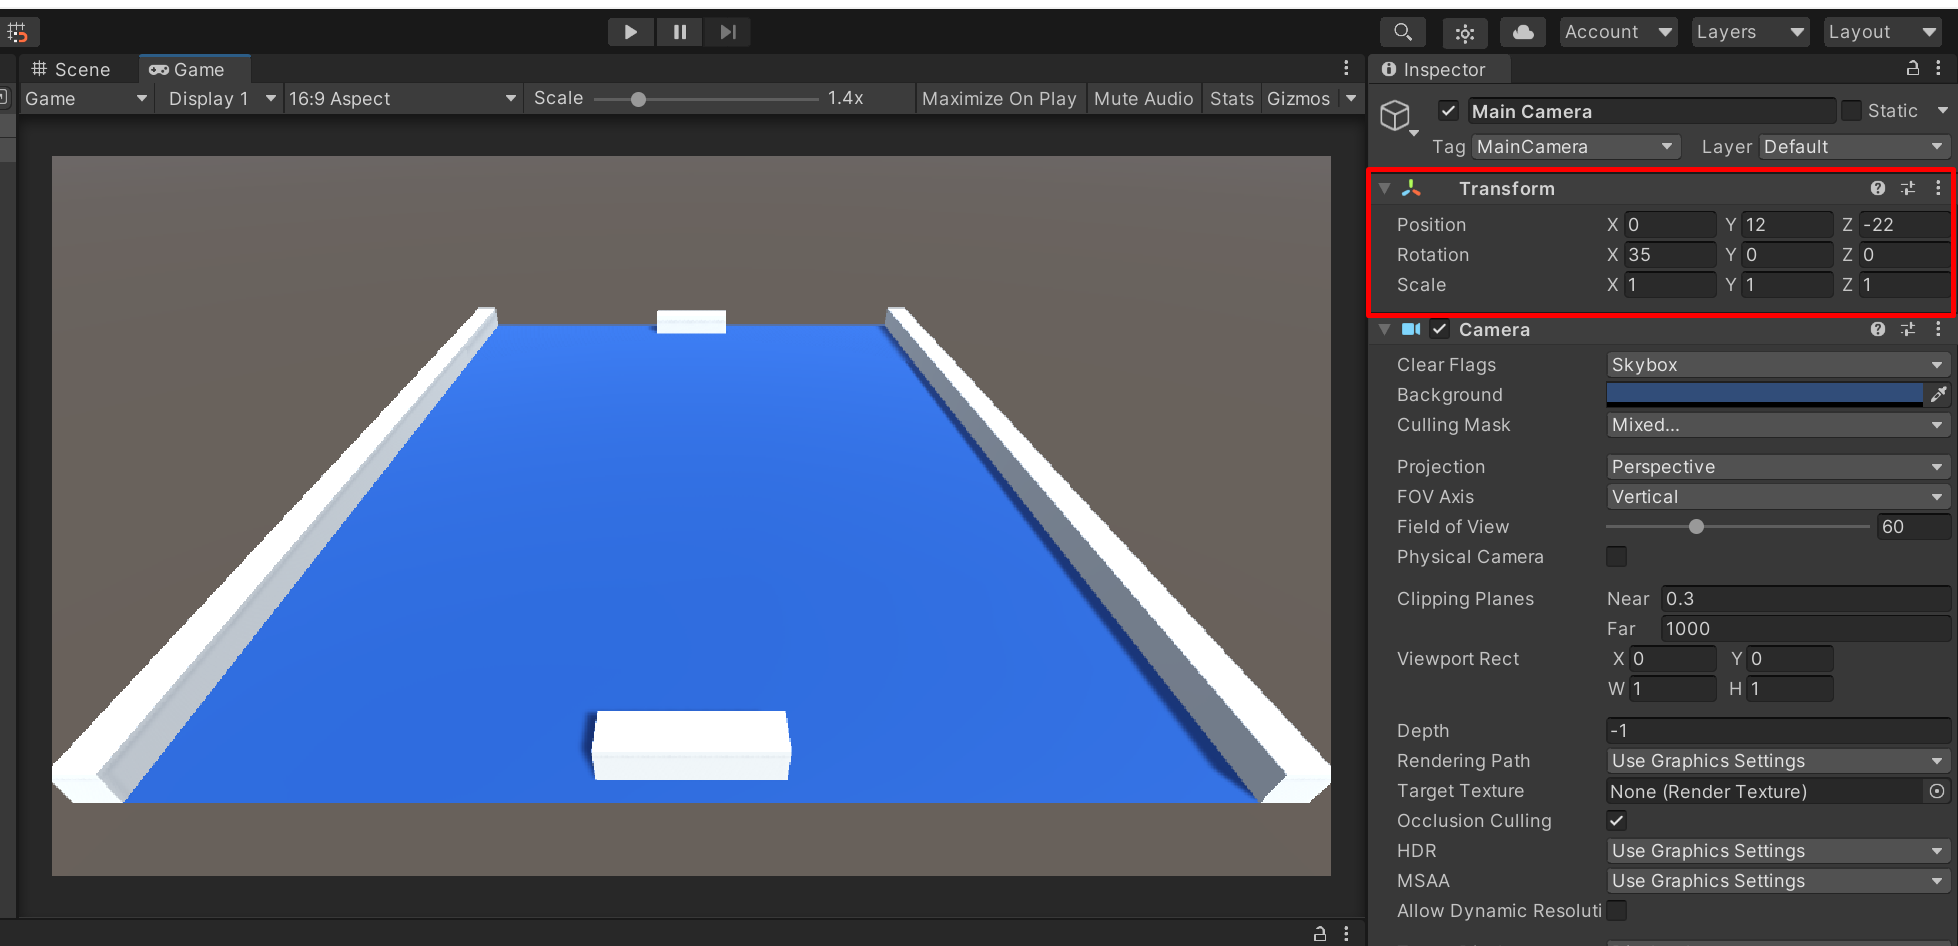Open the FOV Axis Vertical dropdown
The image size is (1958, 946).
coord(1778,497)
